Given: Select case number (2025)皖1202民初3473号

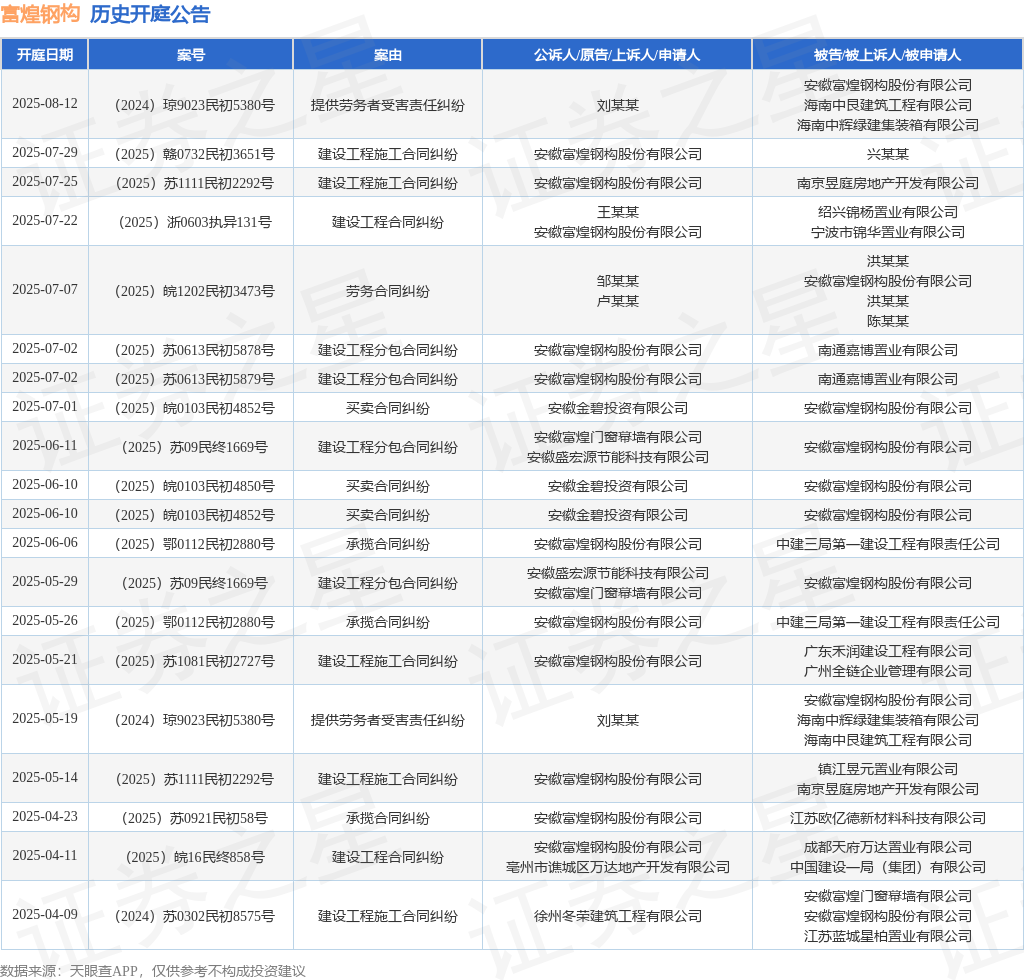Looking at the screenshot, I should [195, 291].
